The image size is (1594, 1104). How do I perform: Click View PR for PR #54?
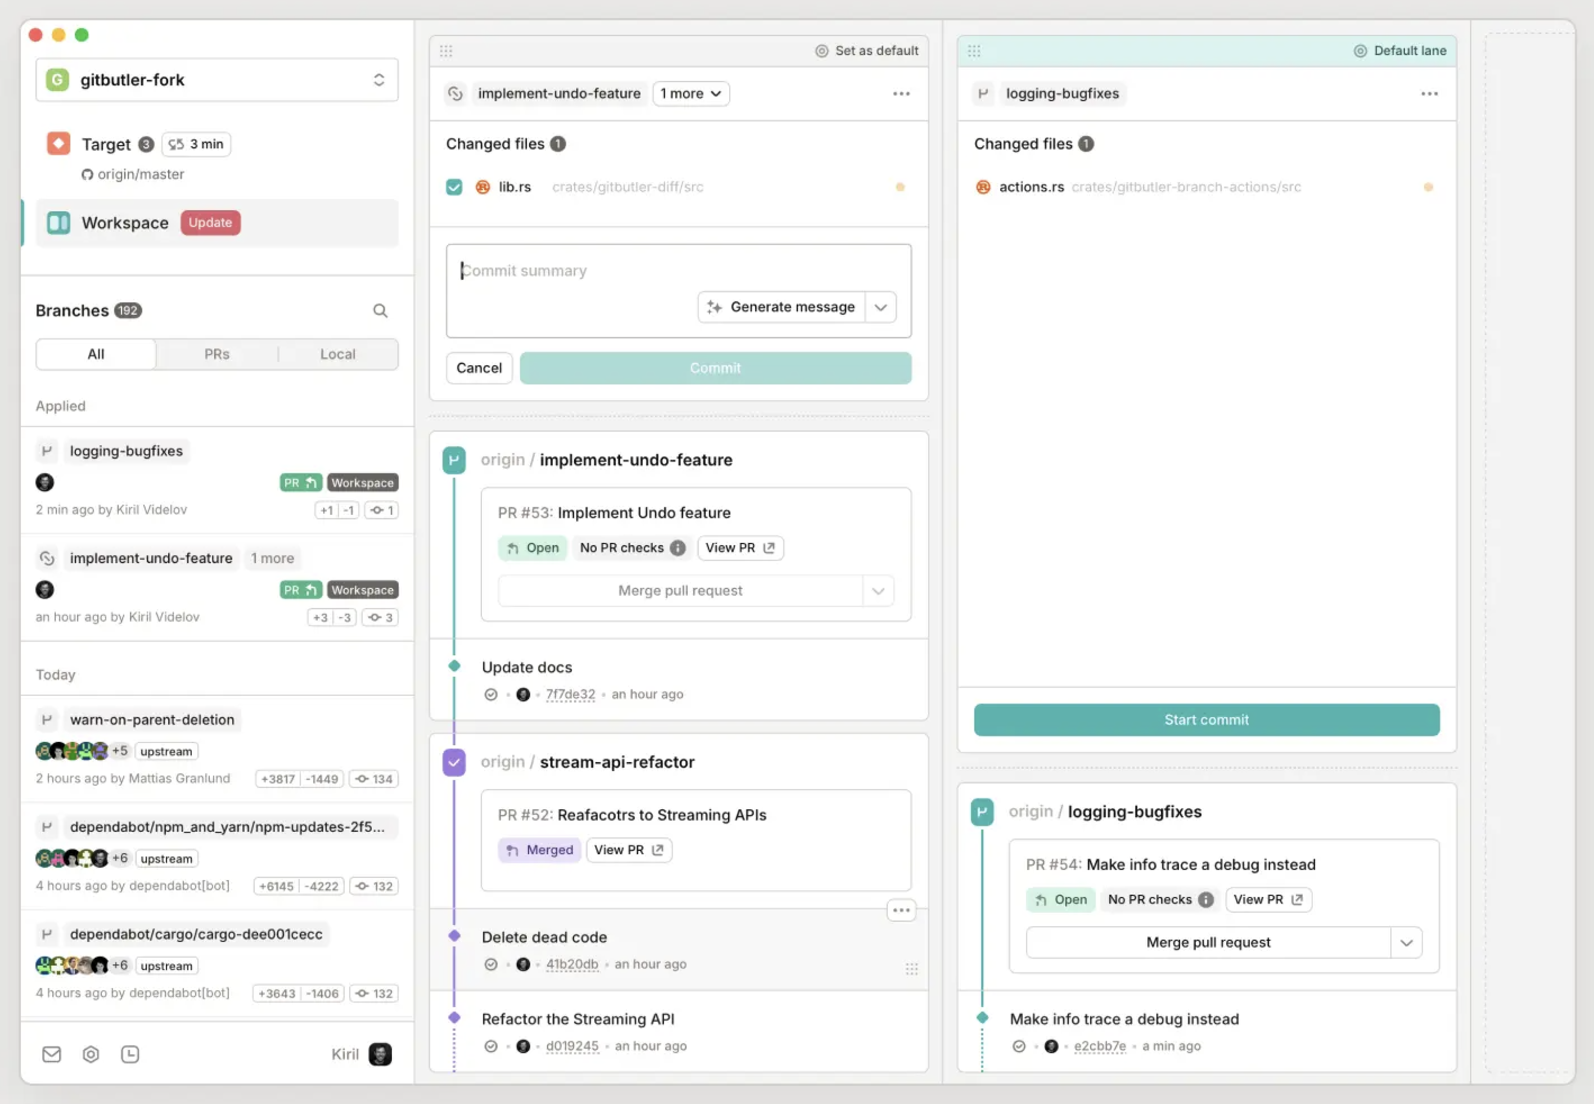[x=1267, y=900]
